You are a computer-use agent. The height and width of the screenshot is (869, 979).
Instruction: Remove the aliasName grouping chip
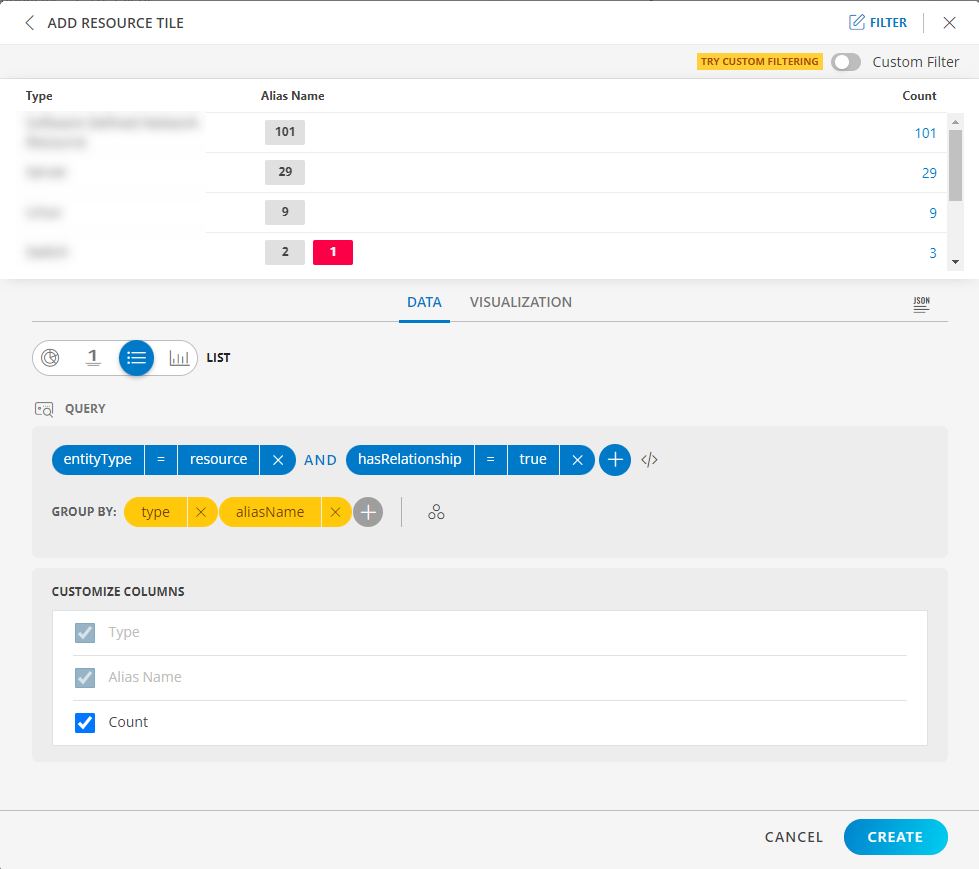(x=335, y=511)
